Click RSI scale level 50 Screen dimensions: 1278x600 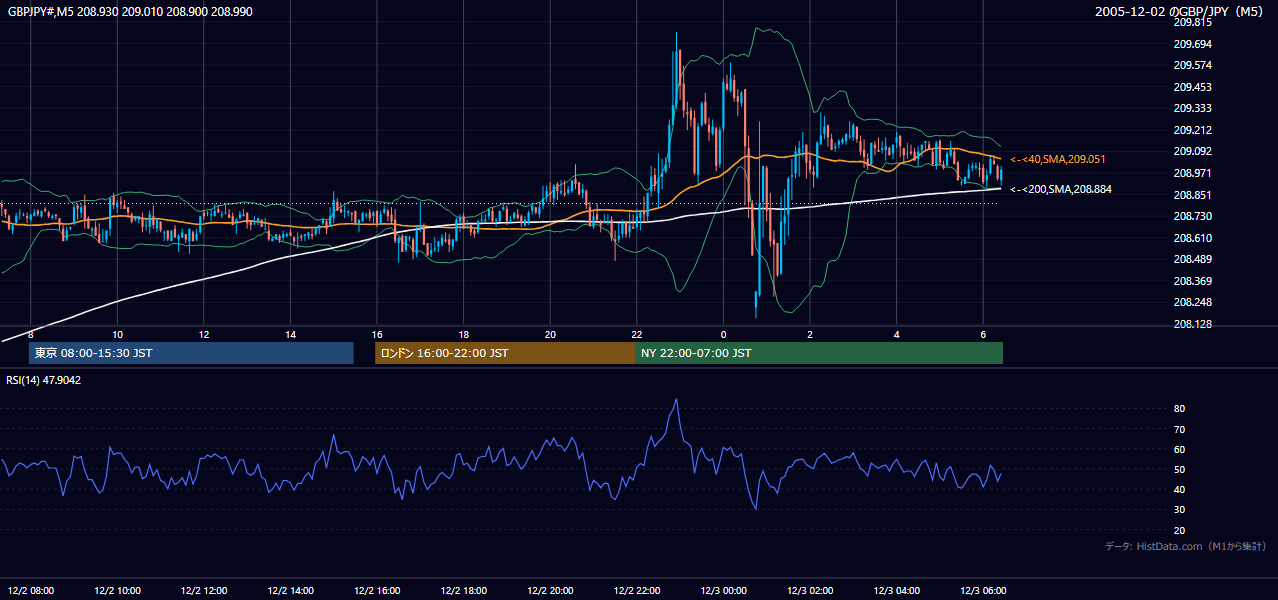click(1180, 469)
